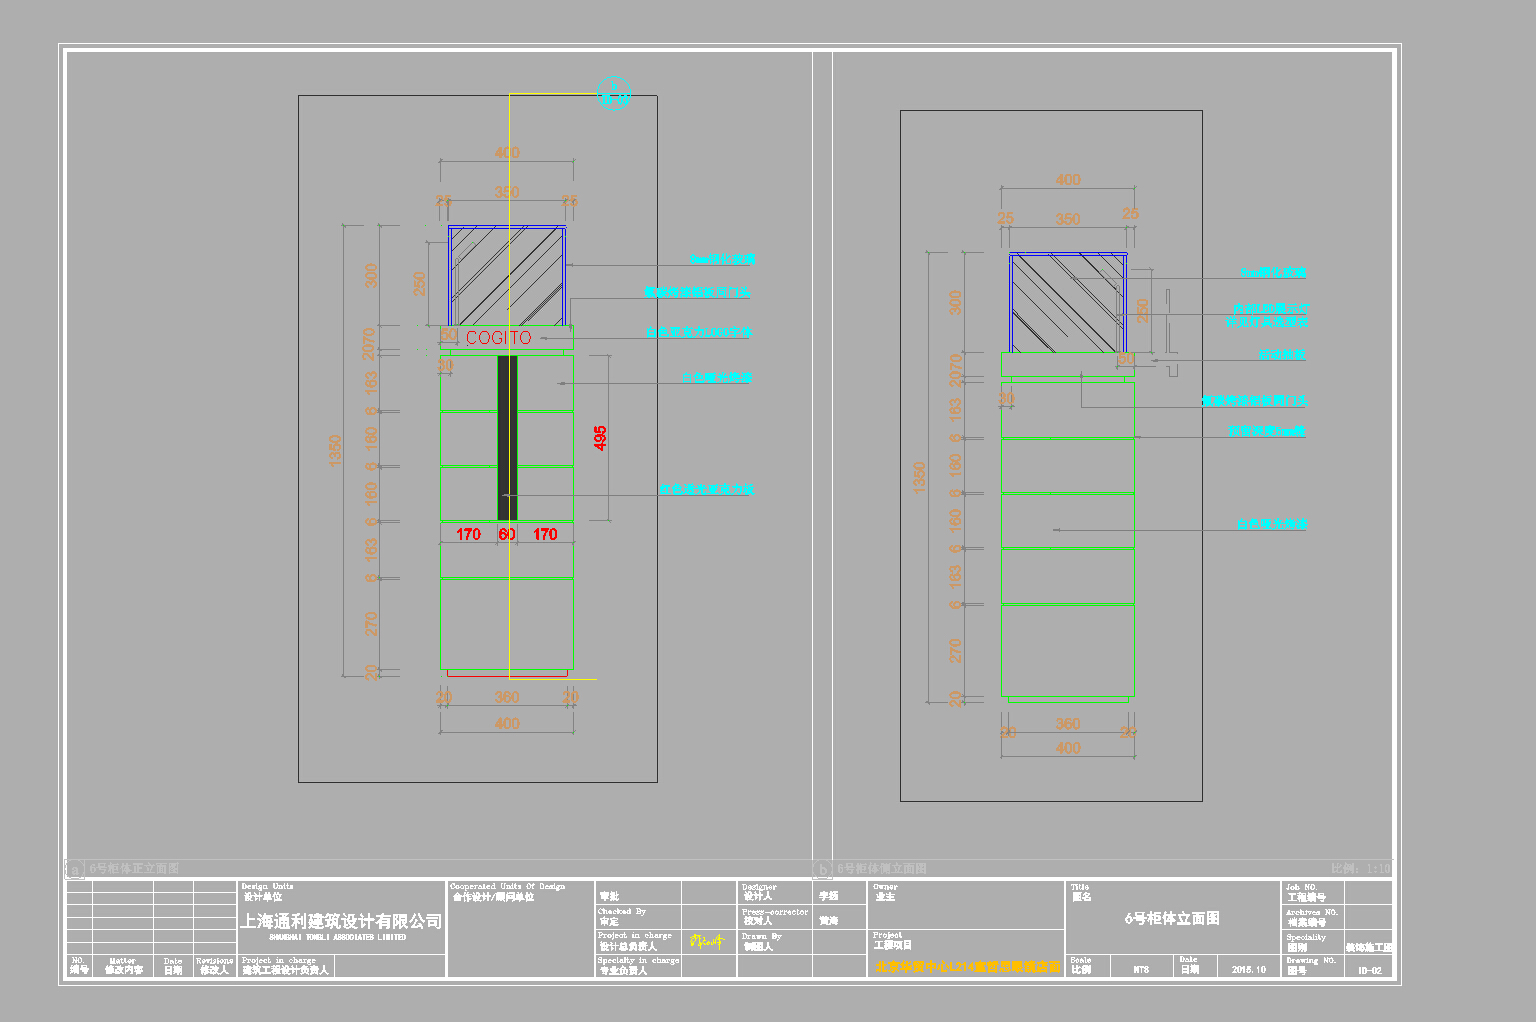Click the NO. 编号 revision column header

pyautogui.click(x=79, y=966)
